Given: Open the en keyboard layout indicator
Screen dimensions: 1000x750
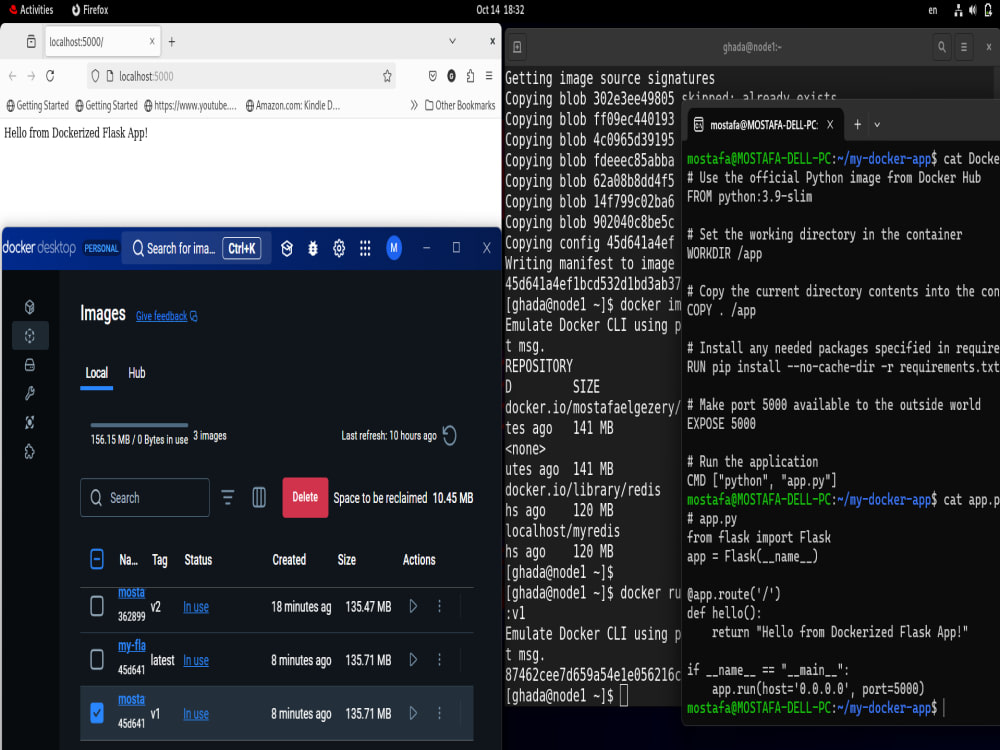Looking at the screenshot, I should [932, 10].
